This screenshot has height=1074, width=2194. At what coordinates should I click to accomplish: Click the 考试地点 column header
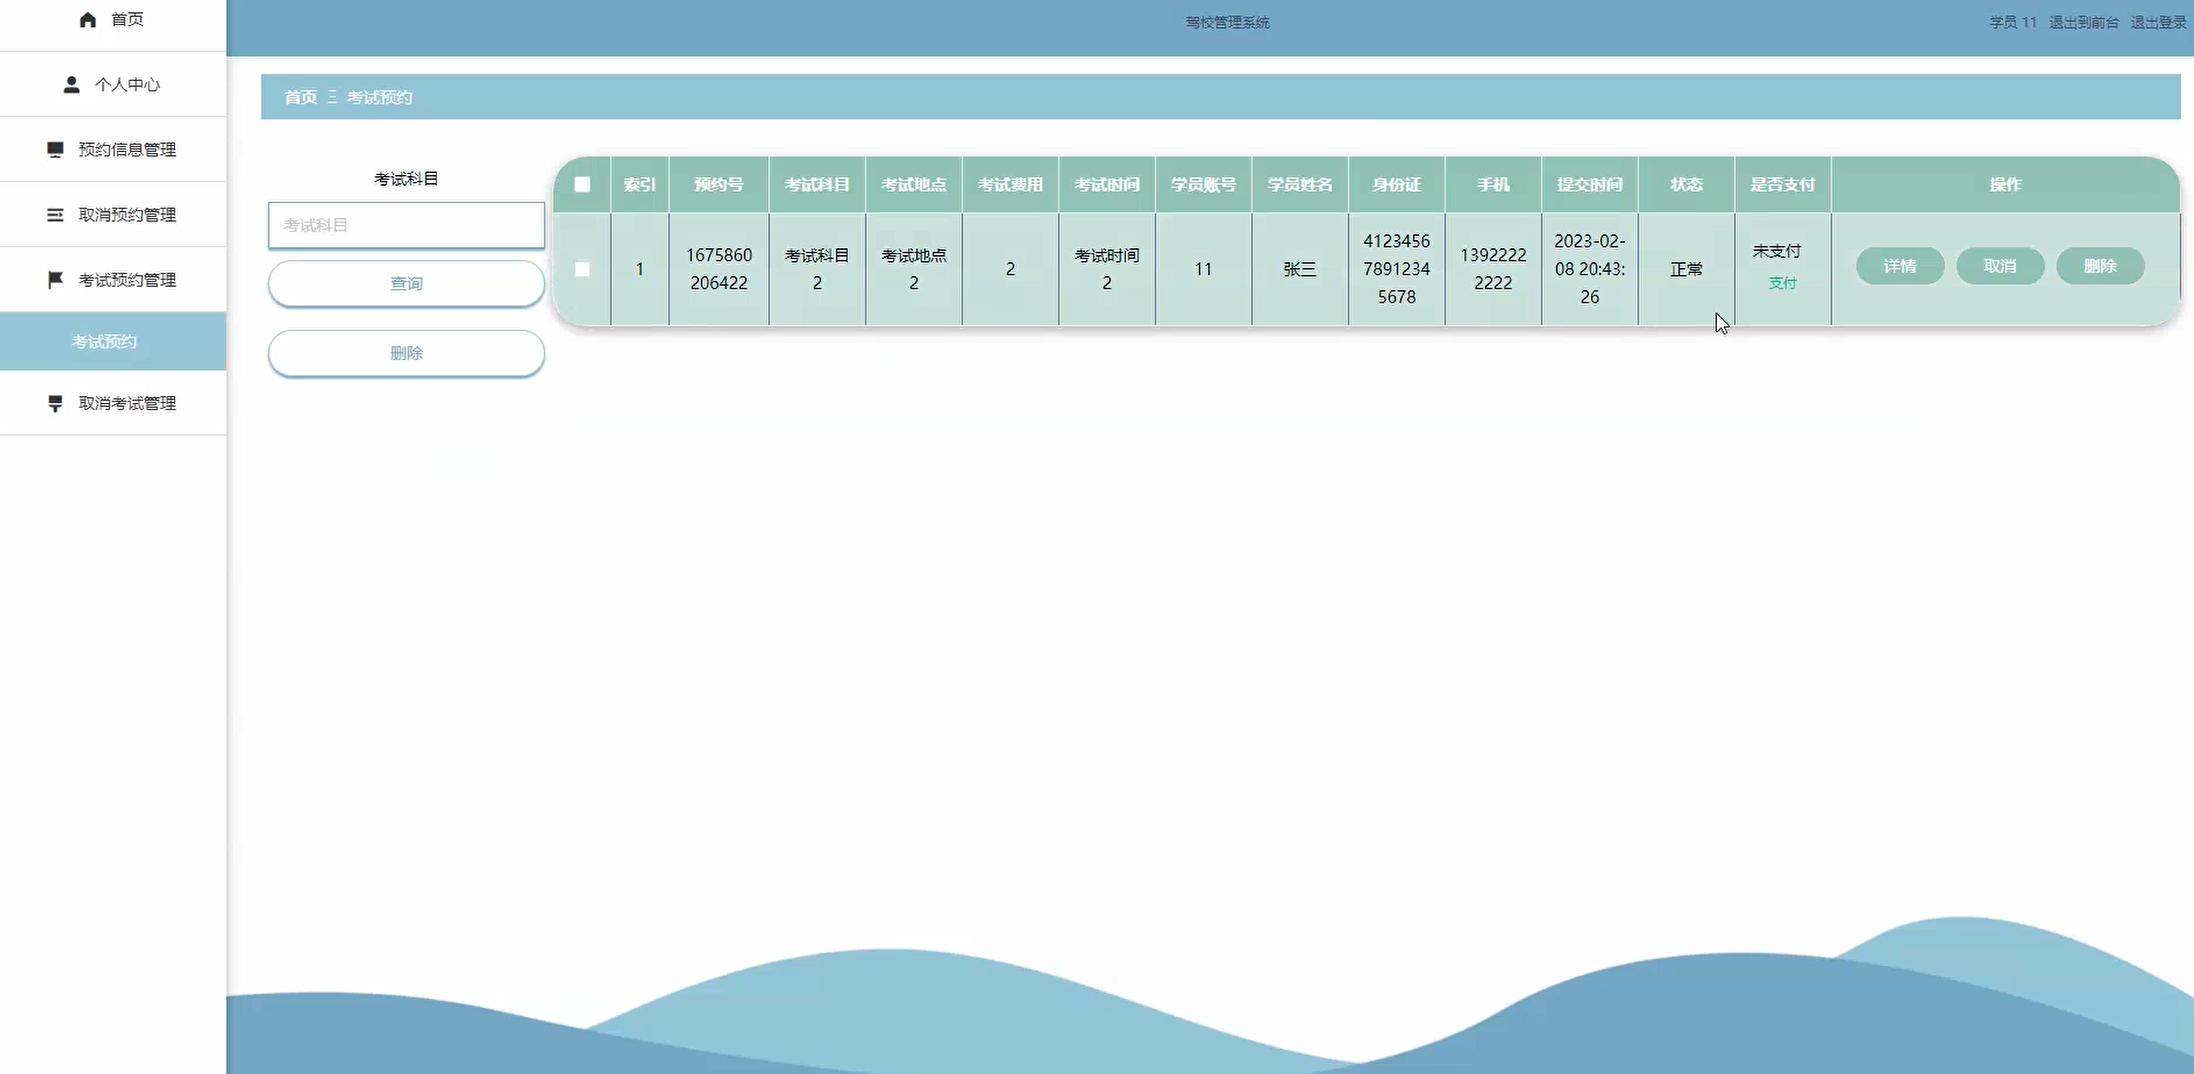pyautogui.click(x=914, y=184)
